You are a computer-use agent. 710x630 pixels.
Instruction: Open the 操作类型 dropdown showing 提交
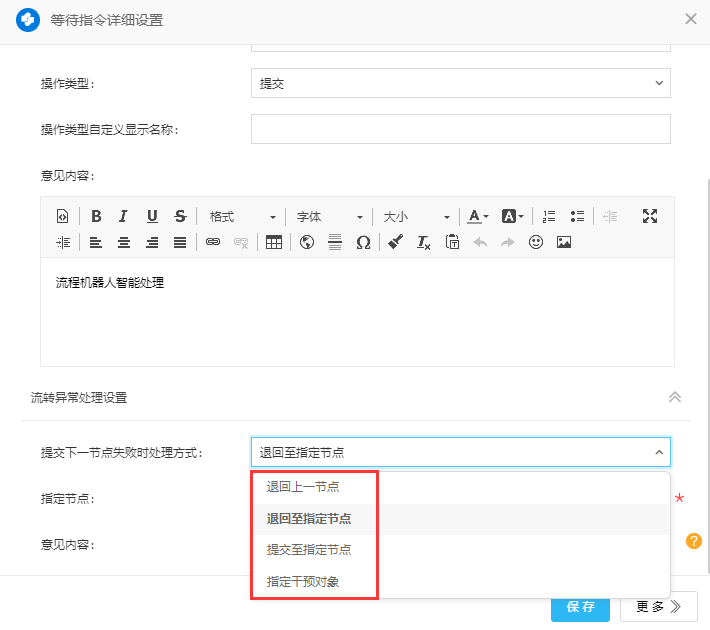pyautogui.click(x=460, y=83)
